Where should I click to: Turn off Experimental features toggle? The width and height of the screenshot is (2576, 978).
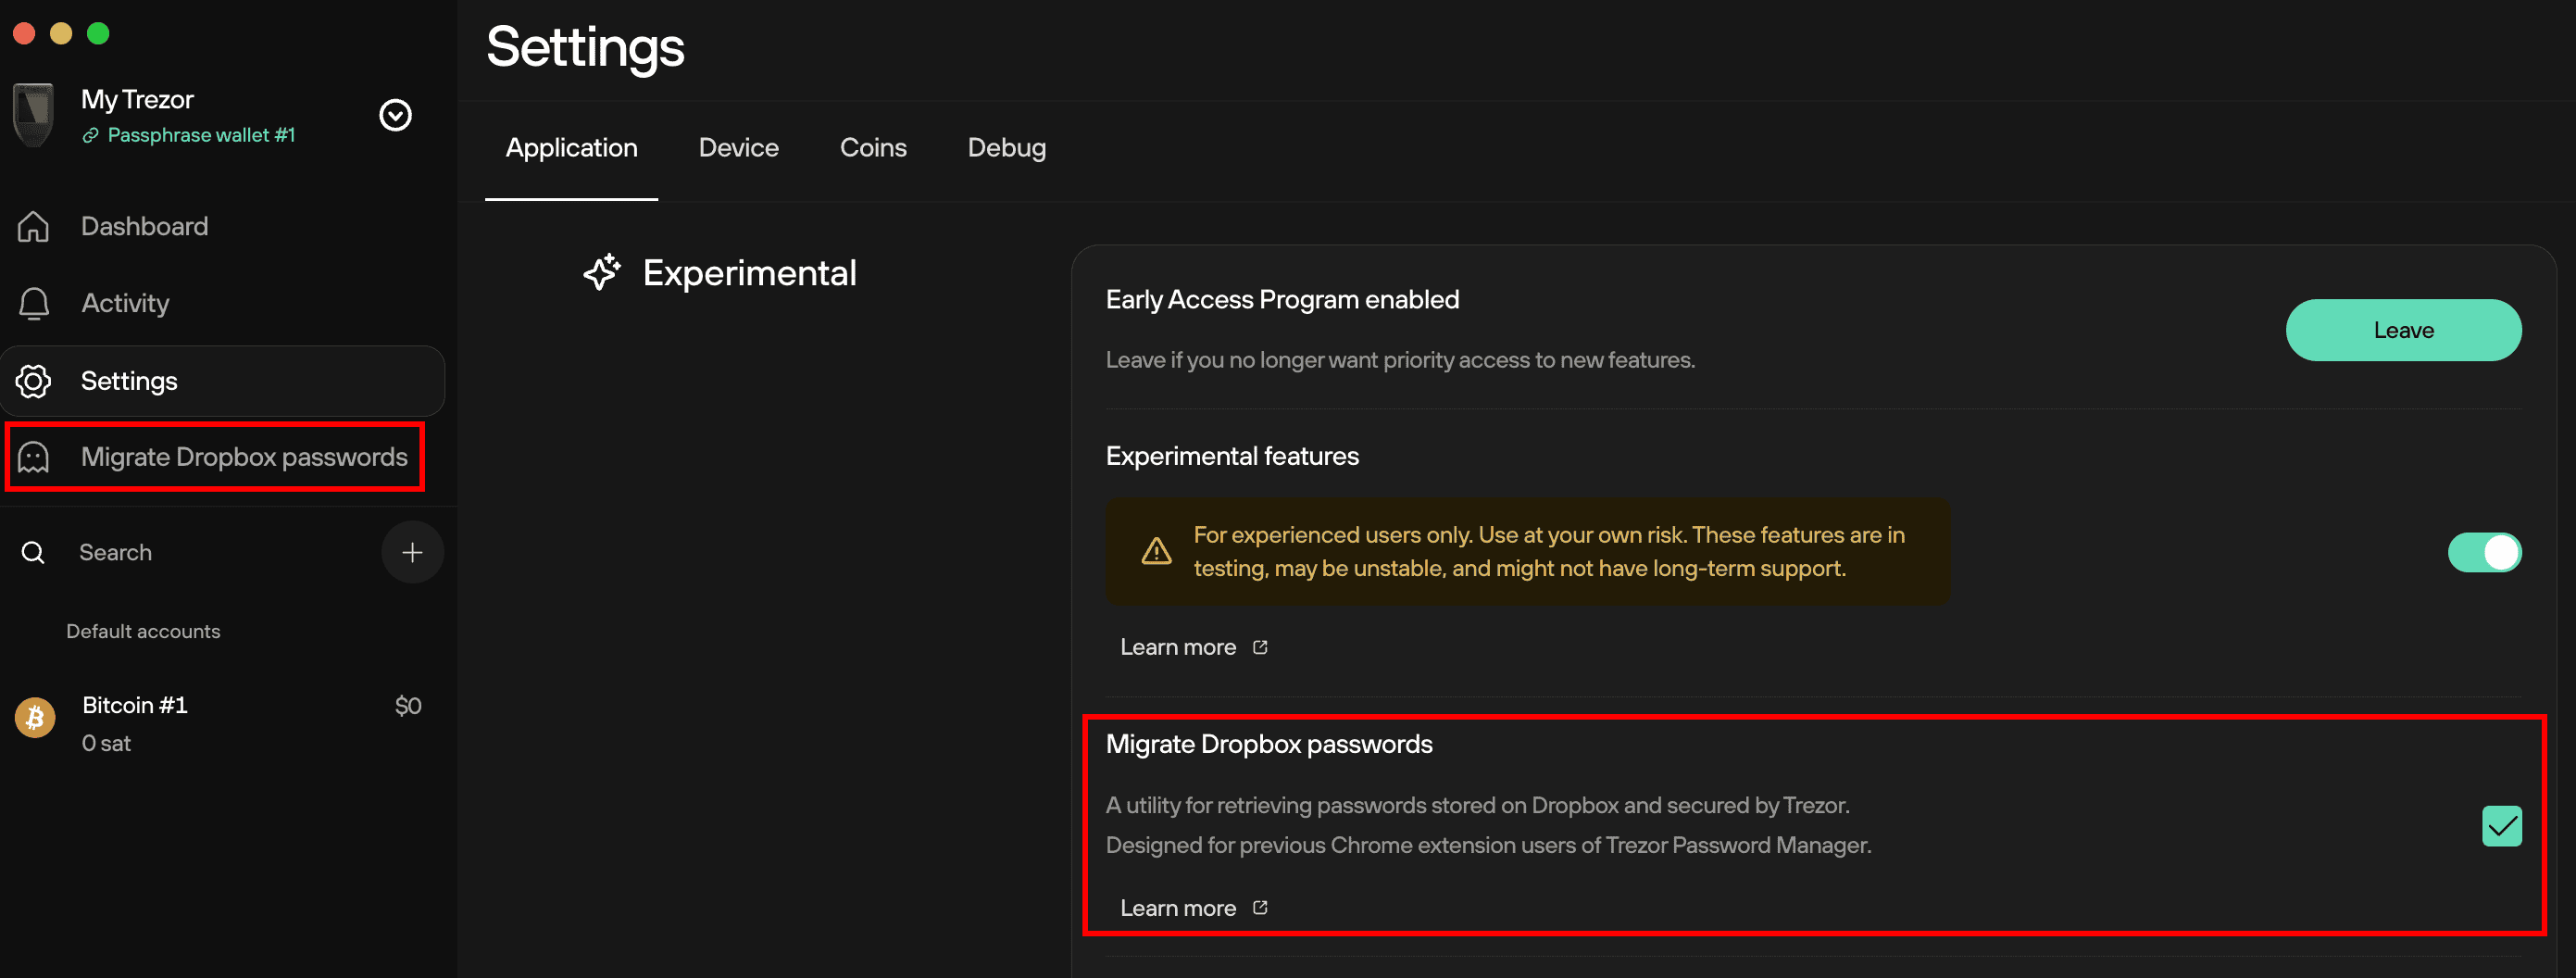tap(2484, 552)
